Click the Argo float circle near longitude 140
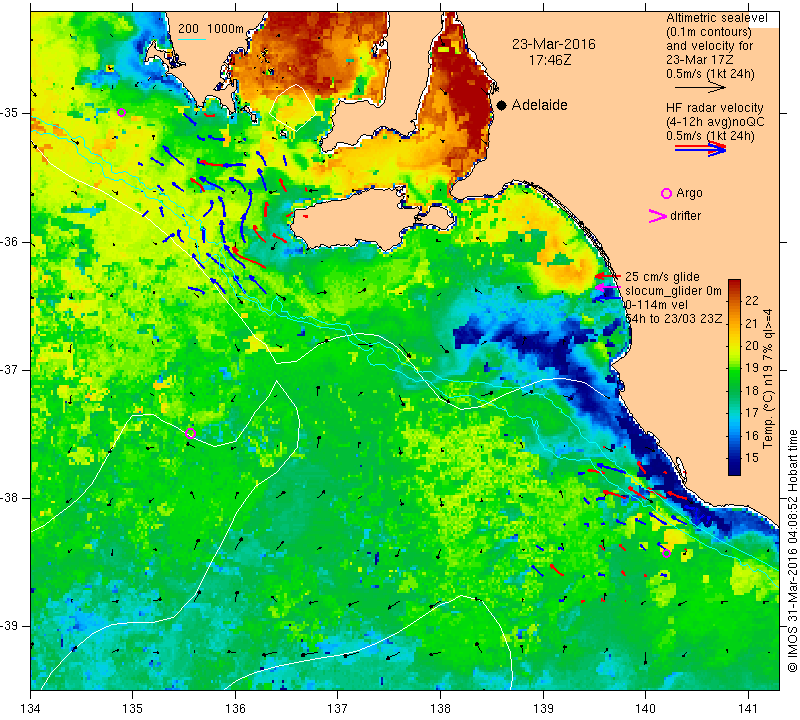The height and width of the screenshot is (720, 800). pos(666,554)
